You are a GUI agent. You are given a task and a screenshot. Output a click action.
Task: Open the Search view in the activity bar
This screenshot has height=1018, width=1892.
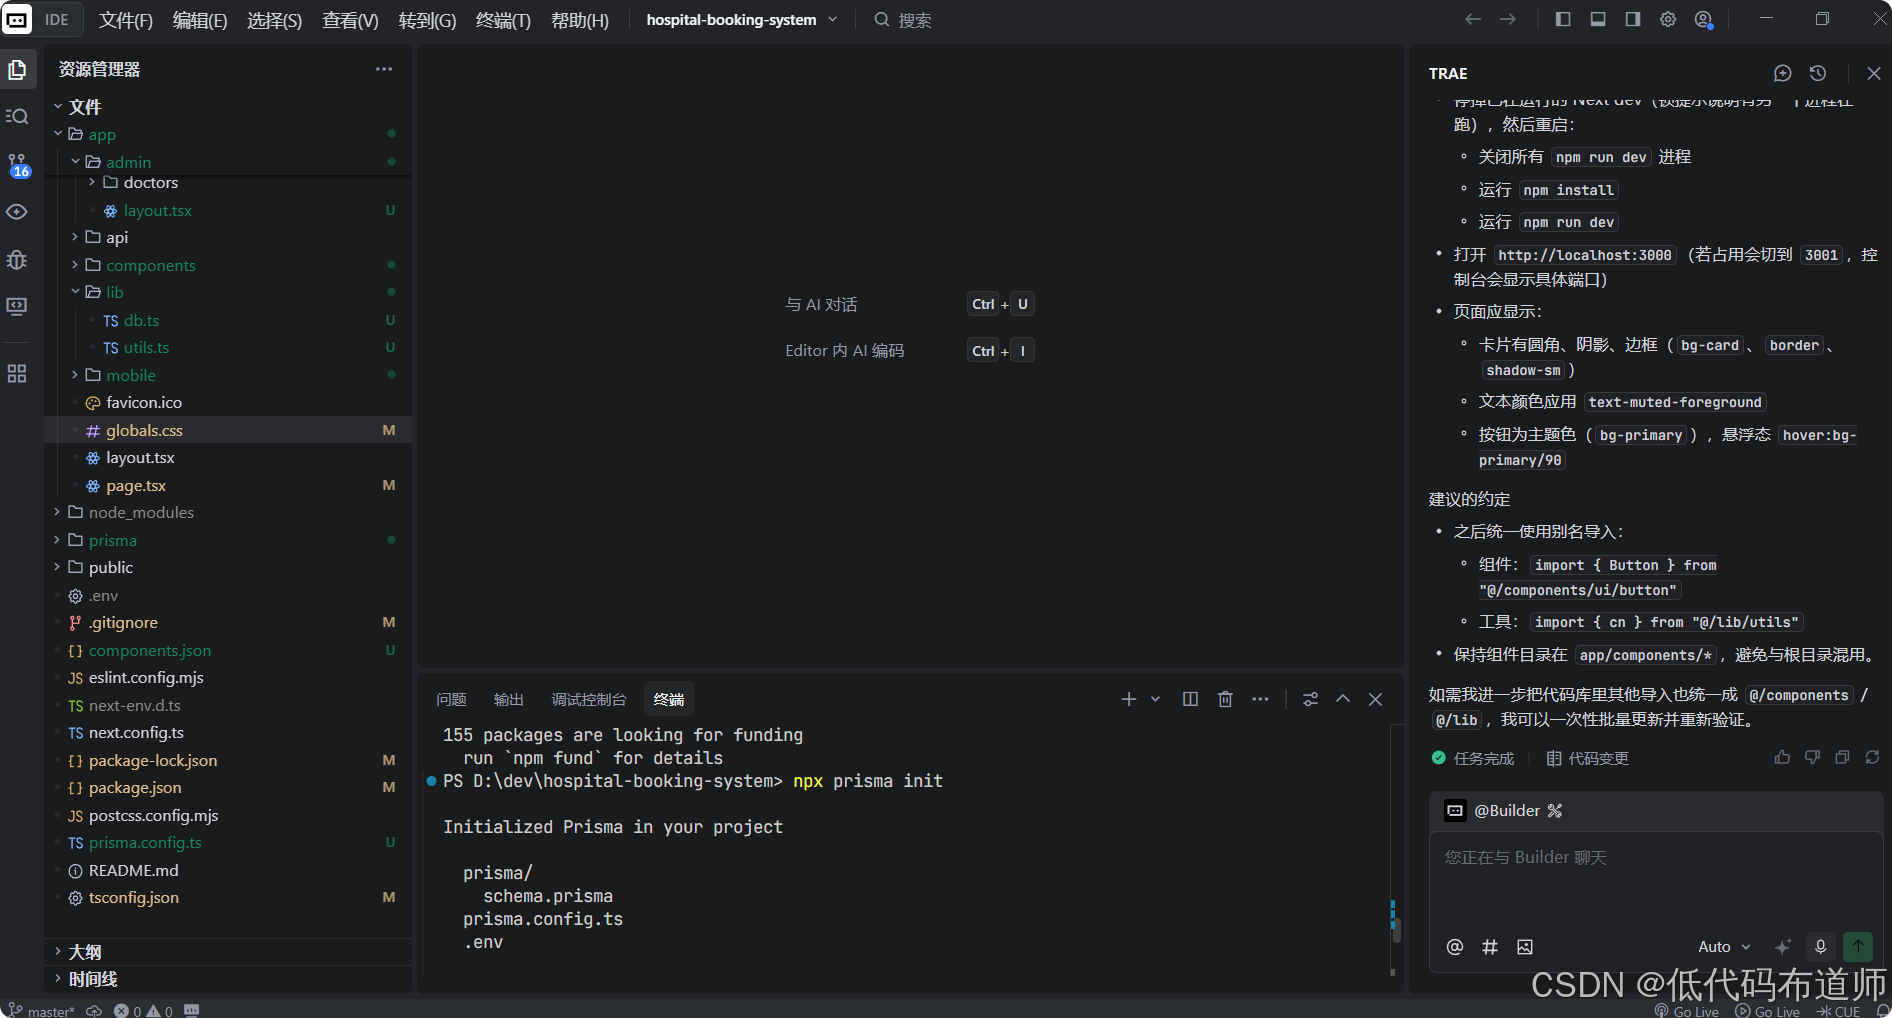tap(17, 116)
